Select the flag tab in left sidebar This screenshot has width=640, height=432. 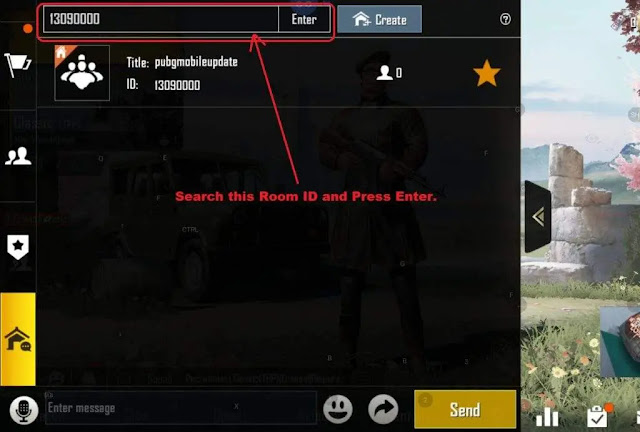pyautogui.click(x=17, y=65)
